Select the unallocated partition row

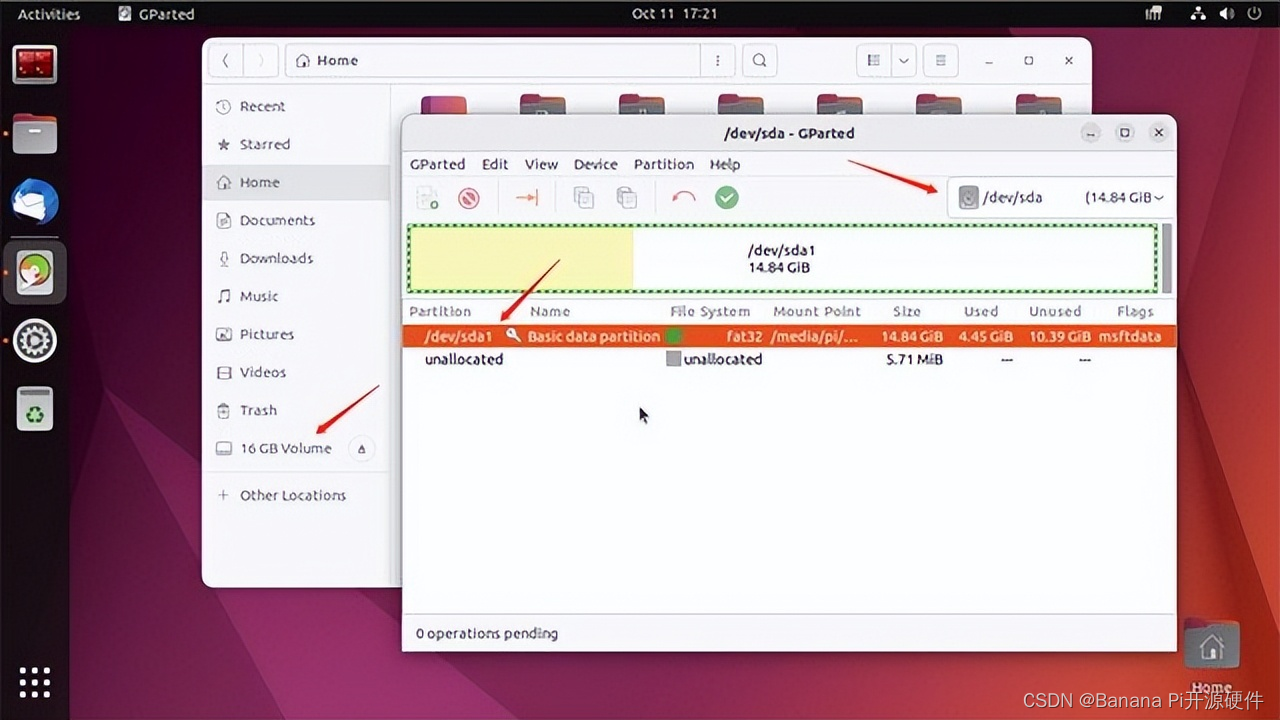[x=789, y=359]
